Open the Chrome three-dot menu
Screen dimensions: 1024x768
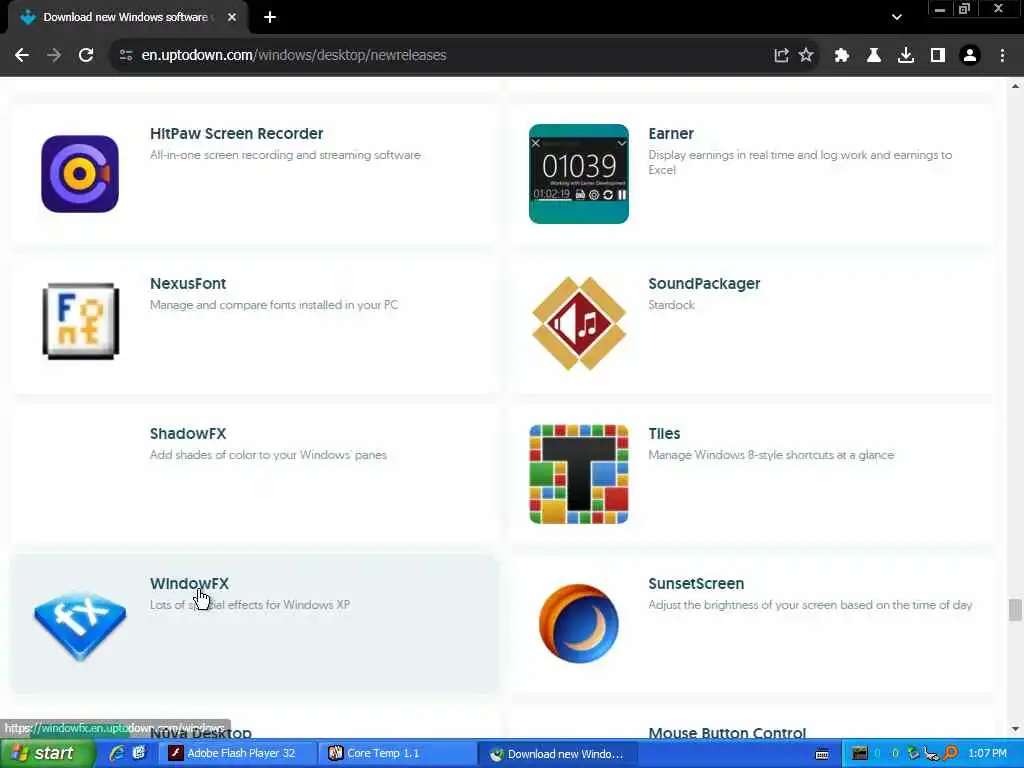[1002, 56]
